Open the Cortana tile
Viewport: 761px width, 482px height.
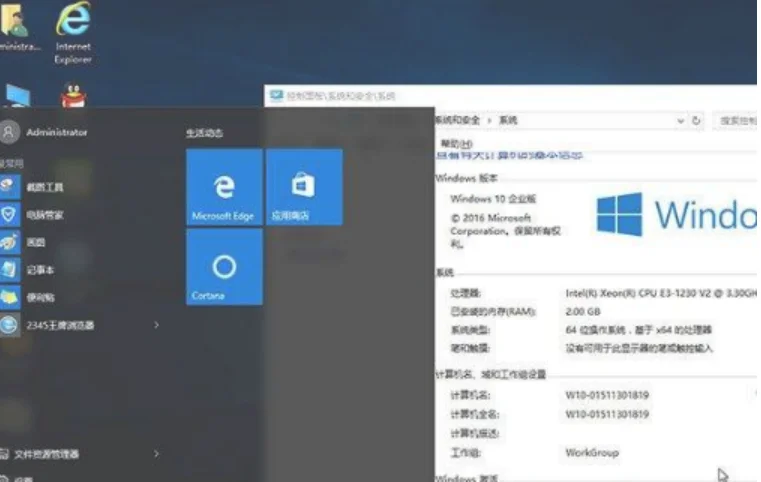click(x=224, y=267)
